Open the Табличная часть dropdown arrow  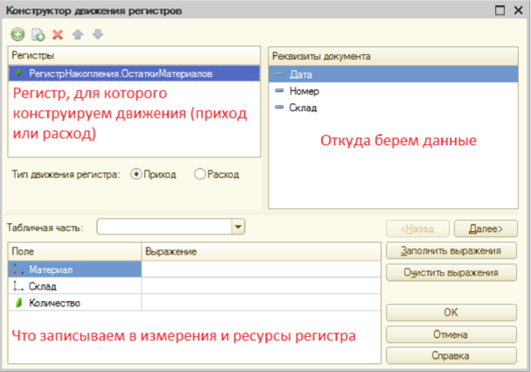tap(238, 227)
